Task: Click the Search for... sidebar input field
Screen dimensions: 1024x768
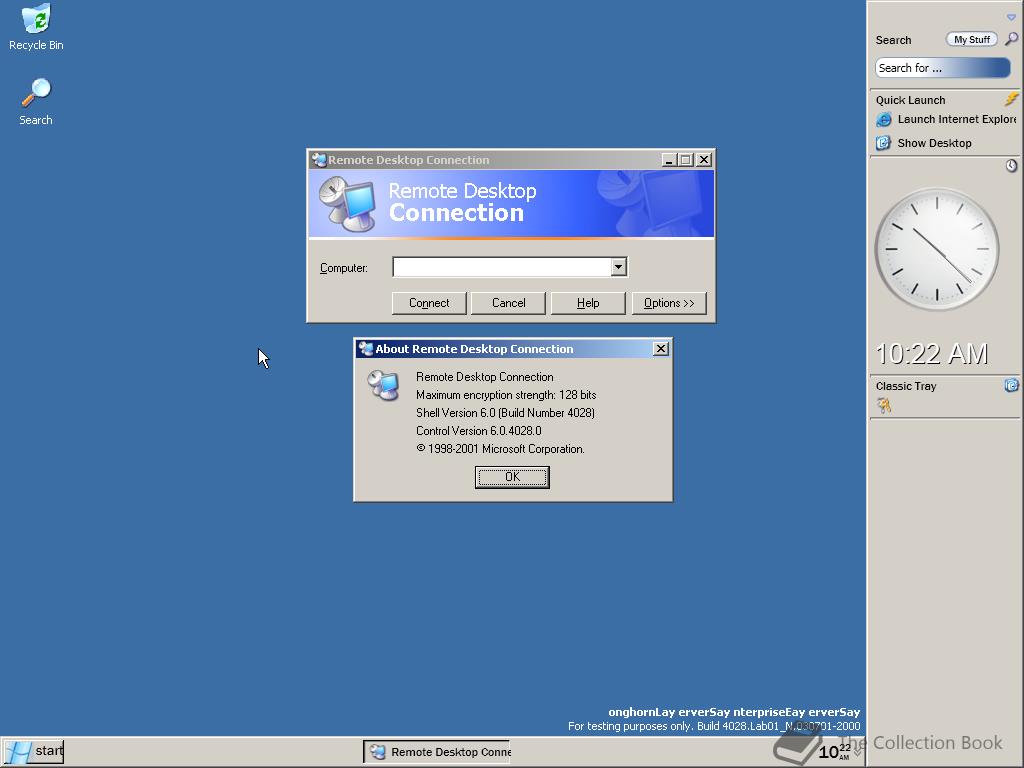Action: (942, 68)
